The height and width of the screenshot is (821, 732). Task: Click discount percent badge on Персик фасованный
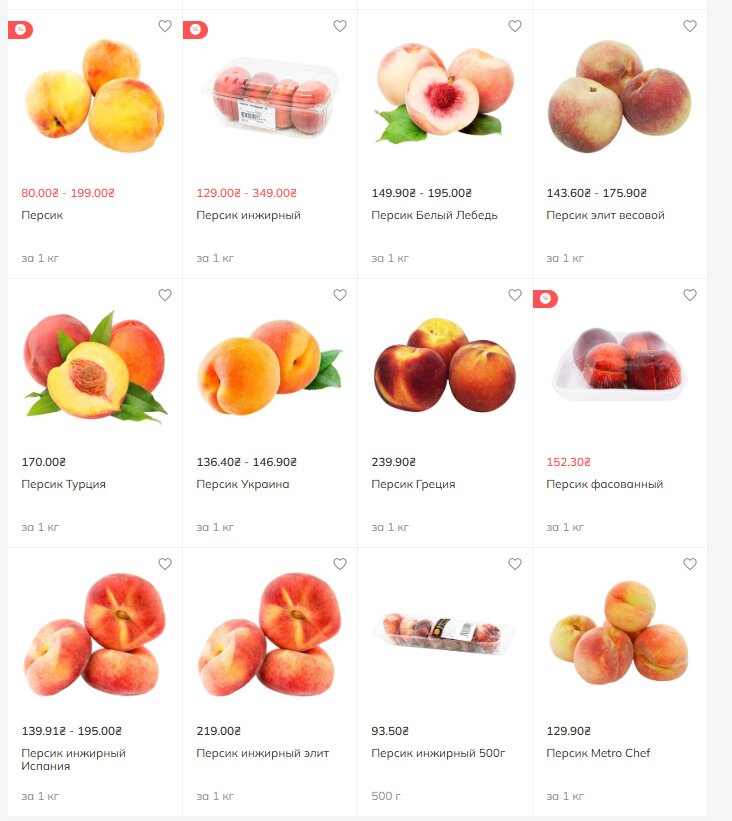(545, 299)
